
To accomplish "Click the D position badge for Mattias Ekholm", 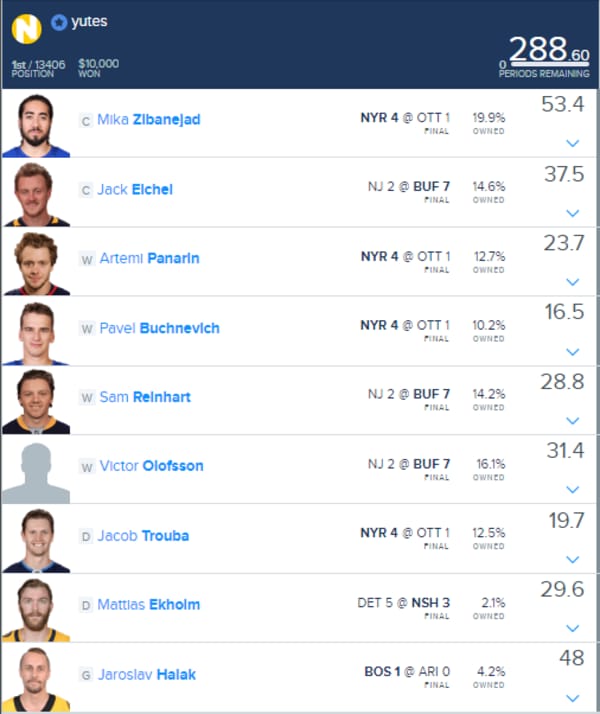I will [x=86, y=606].
